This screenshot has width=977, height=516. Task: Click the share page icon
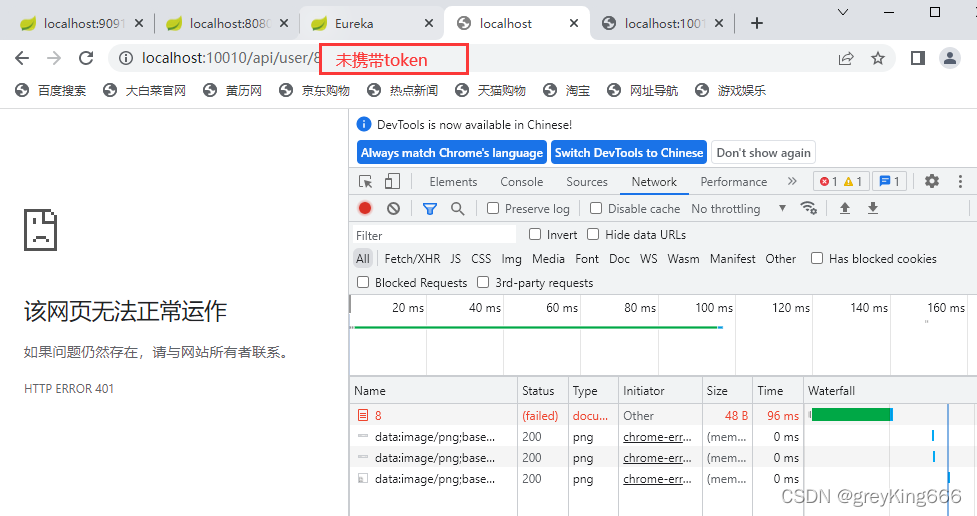click(x=846, y=59)
